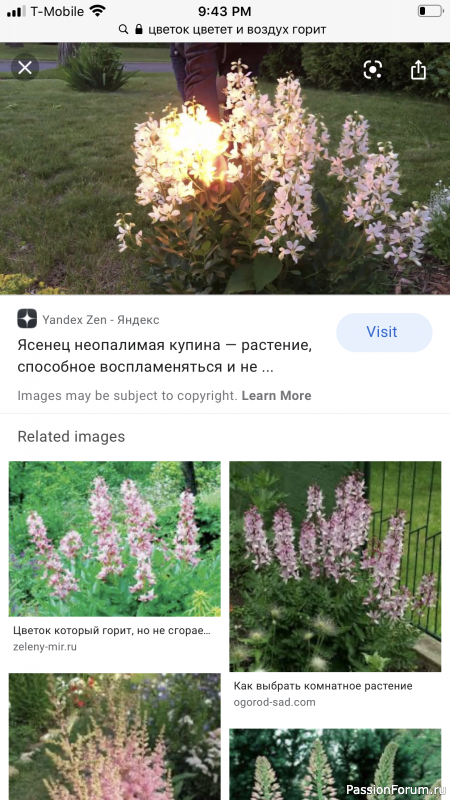Tap the Visit button
The image size is (450, 800).
tap(384, 332)
